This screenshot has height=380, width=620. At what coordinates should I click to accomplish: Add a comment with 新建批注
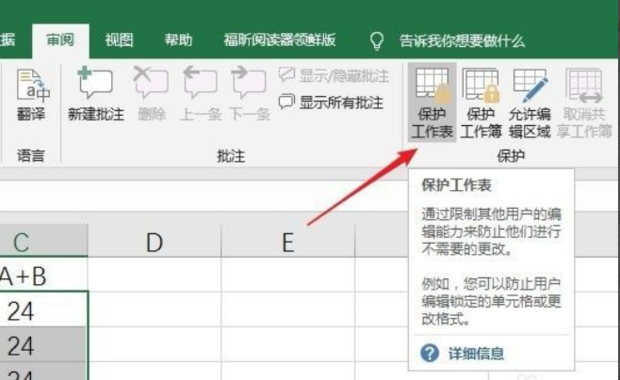tap(96, 95)
